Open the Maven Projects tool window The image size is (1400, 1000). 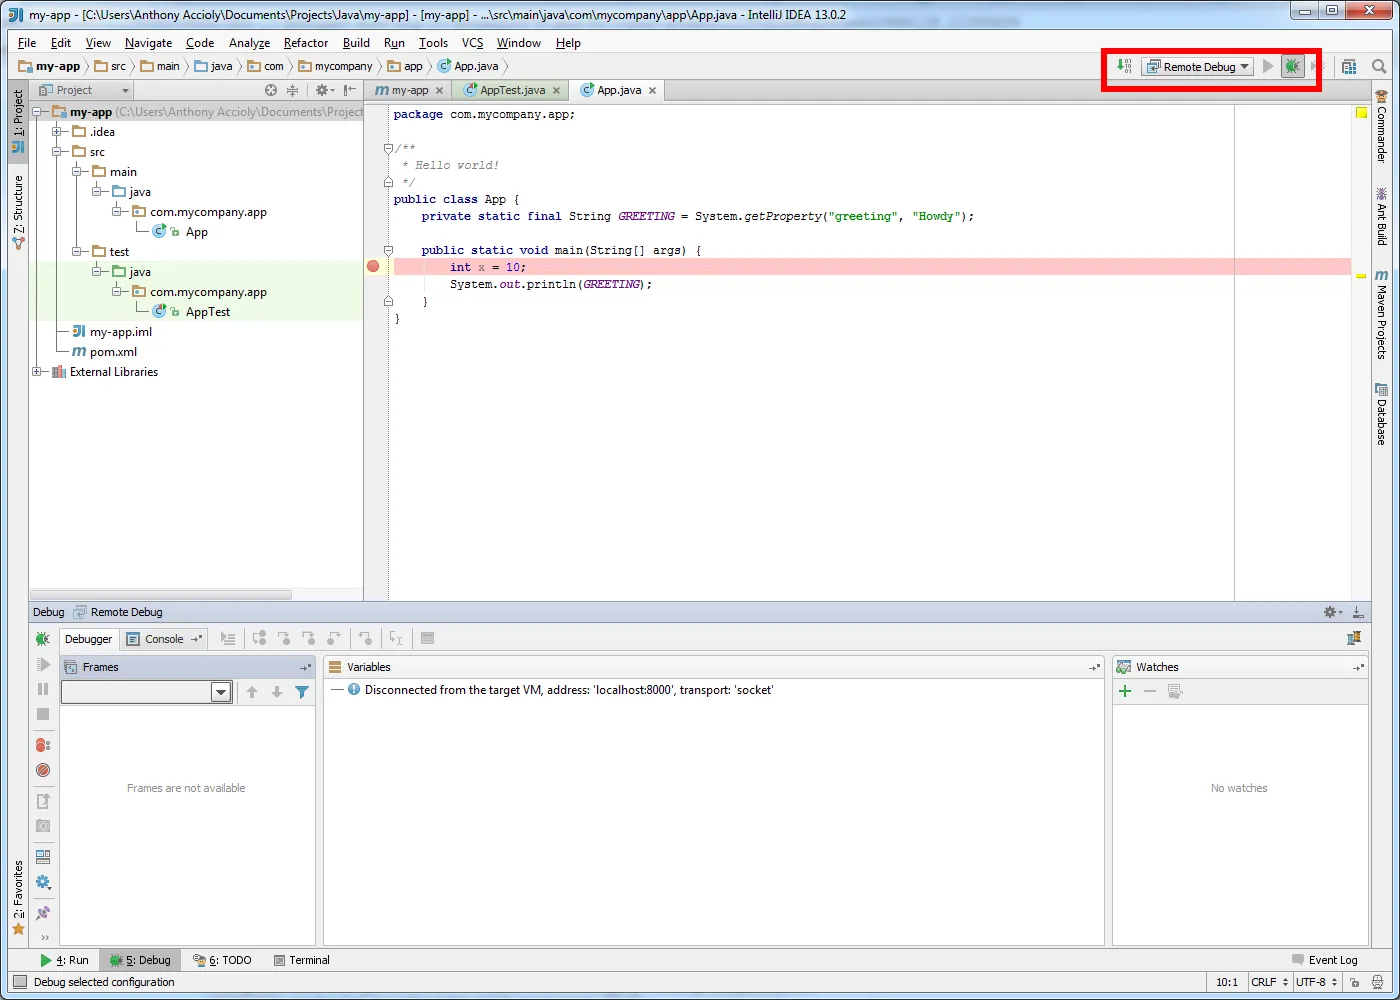click(x=1381, y=314)
